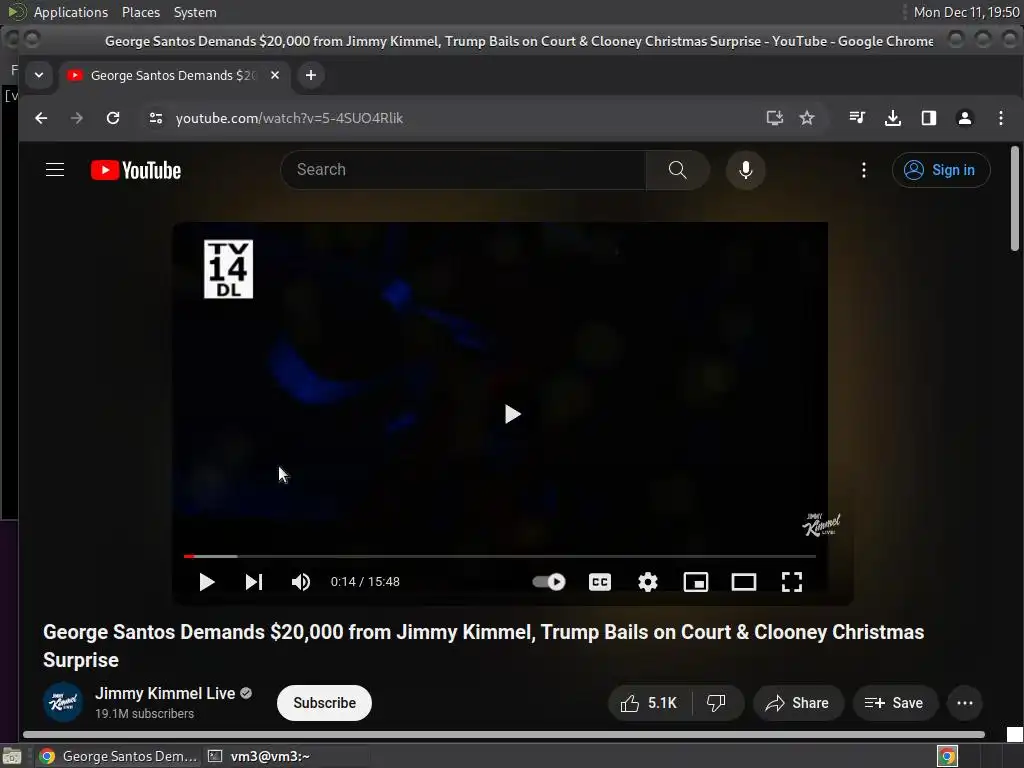Open a new tab
The width and height of the screenshot is (1024, 768).
point(311,75)
